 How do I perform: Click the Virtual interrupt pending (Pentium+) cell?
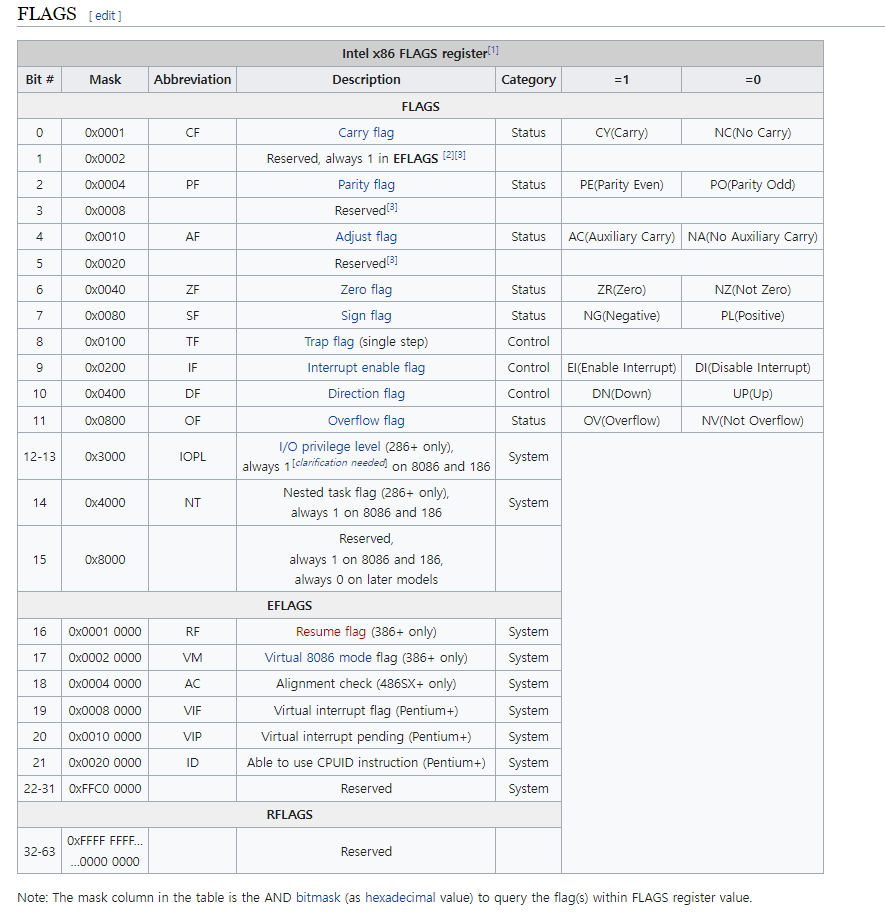[x=366, y=736]
